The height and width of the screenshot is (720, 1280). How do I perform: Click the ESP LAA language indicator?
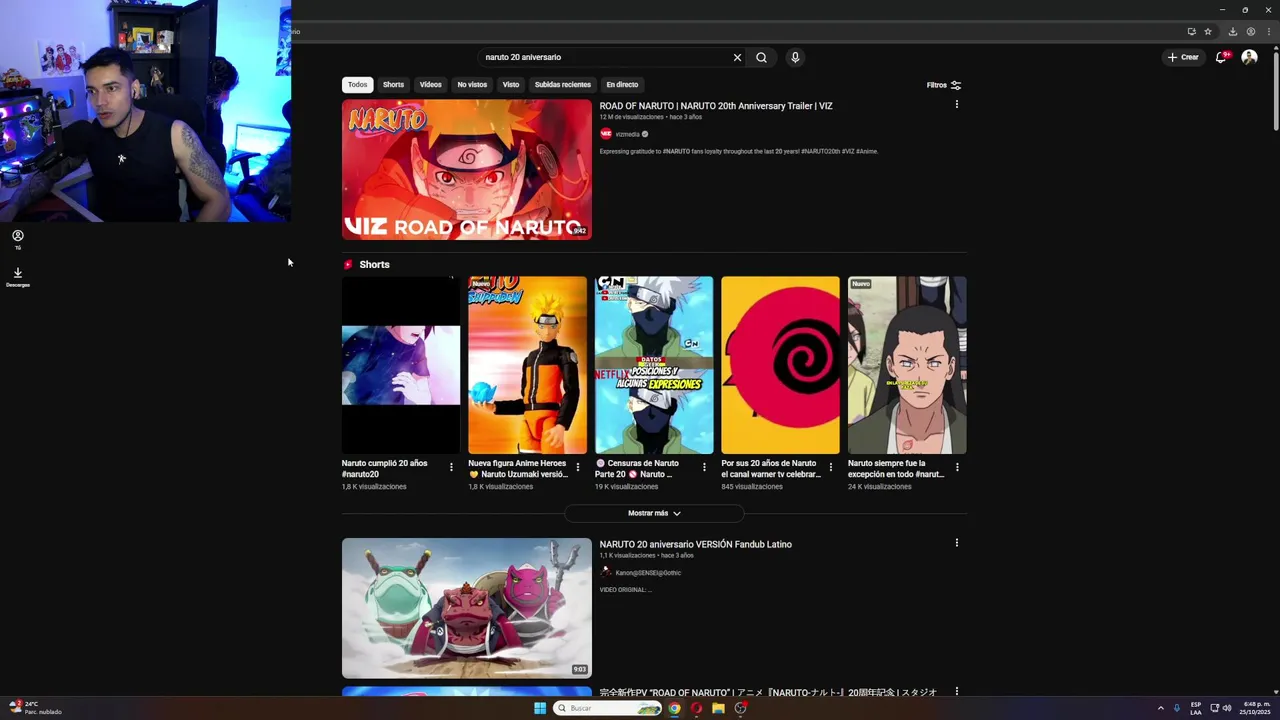[1196, 708]
